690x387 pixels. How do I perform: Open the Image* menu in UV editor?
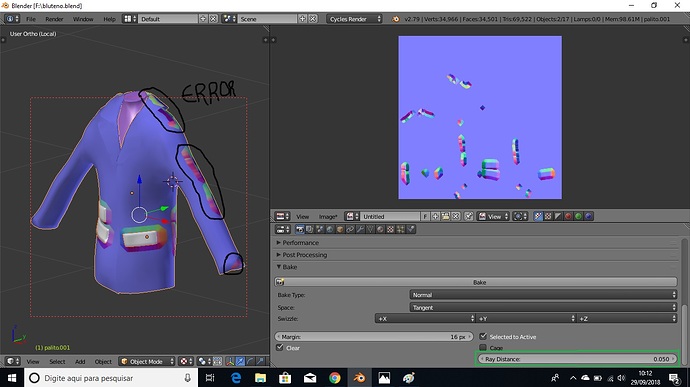click(x=328, y=216)
